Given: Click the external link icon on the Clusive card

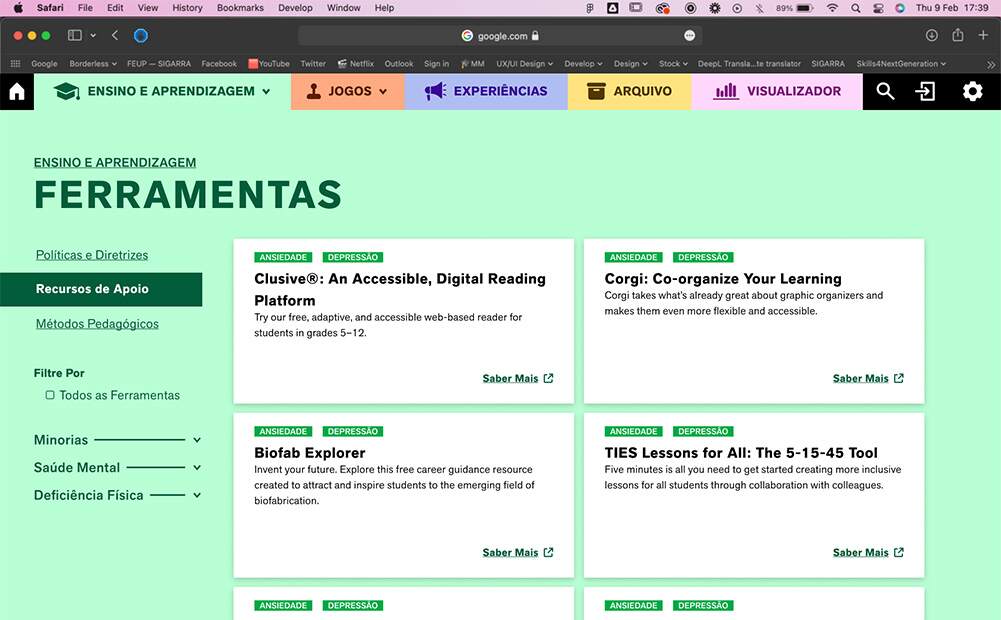Looking at the screenshot, I should click(548, 379).
